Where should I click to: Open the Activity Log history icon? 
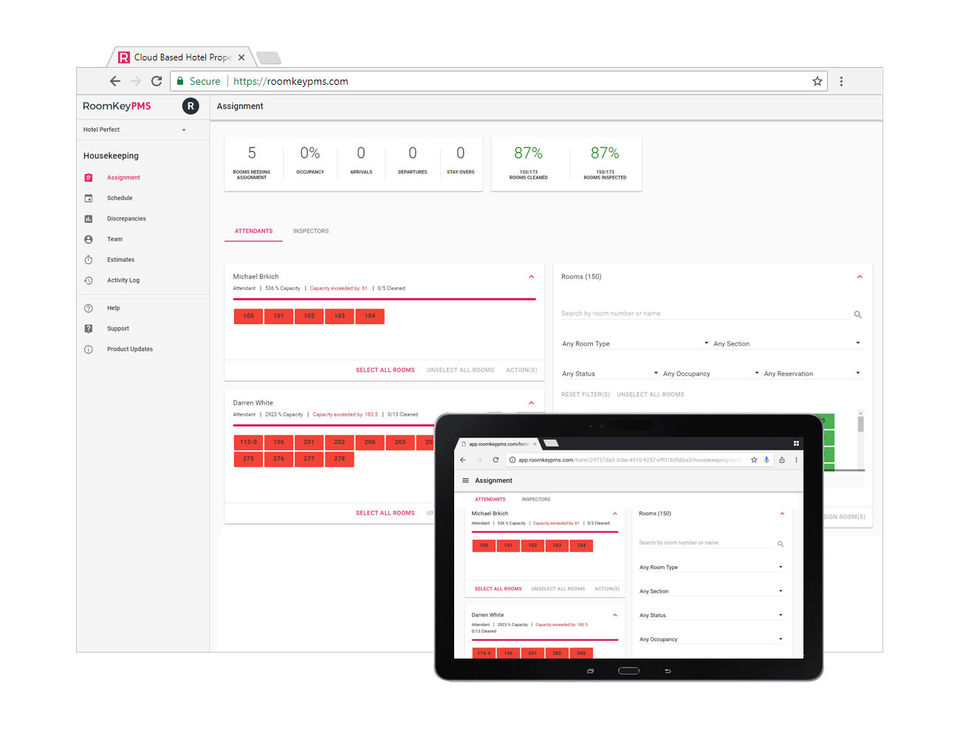pyautogui.click(x=89, y=280)
